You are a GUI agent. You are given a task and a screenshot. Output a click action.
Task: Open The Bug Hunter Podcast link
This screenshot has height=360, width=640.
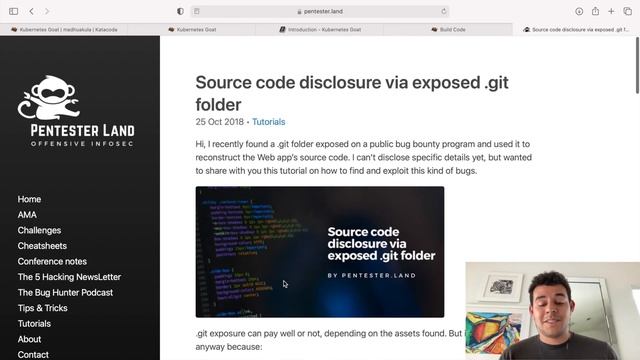(65, 292)
